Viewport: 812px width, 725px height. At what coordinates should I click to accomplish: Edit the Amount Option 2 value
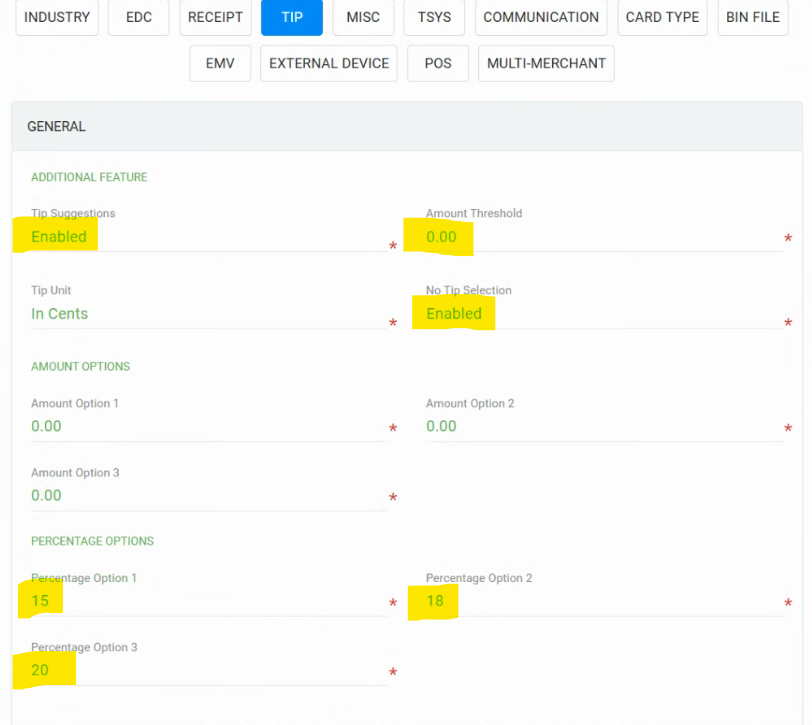604,427
